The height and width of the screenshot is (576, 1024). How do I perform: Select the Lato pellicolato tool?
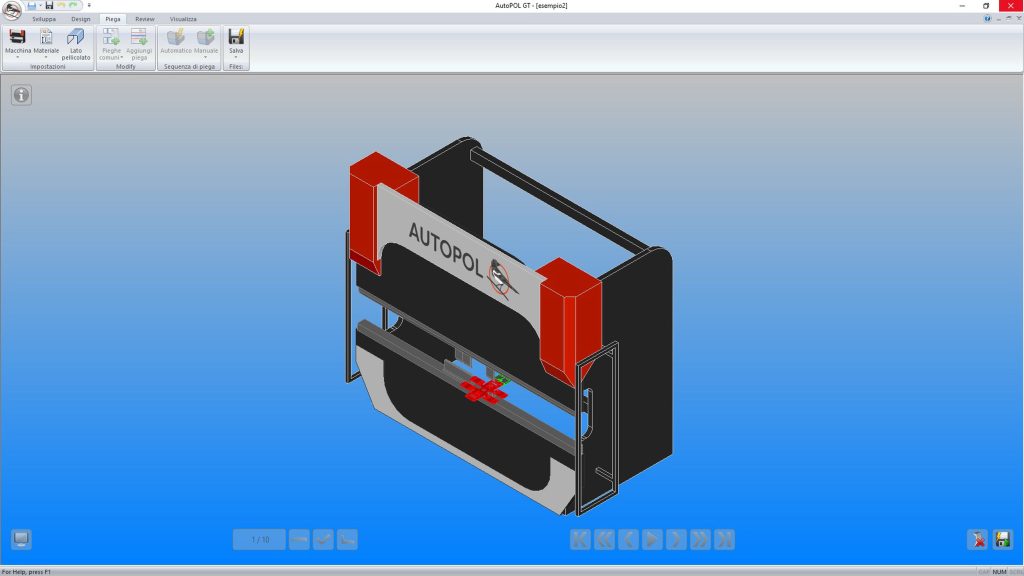[x=76, y=44]
